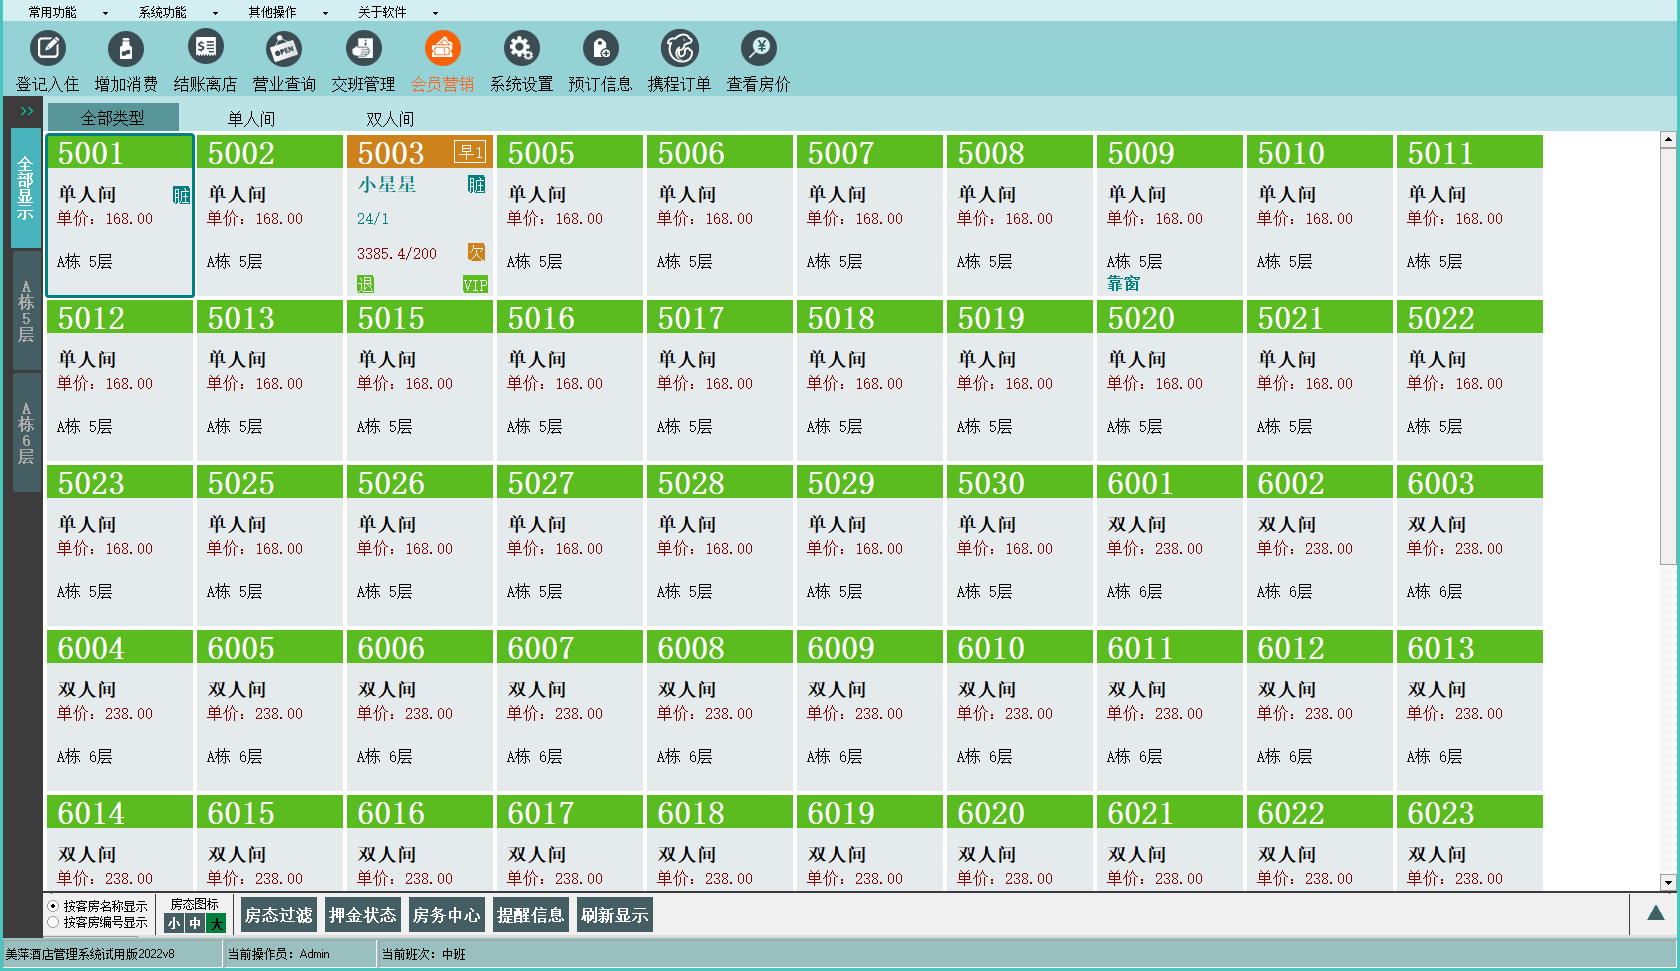Click the 查看房价 room price icon

pos(758,49)
